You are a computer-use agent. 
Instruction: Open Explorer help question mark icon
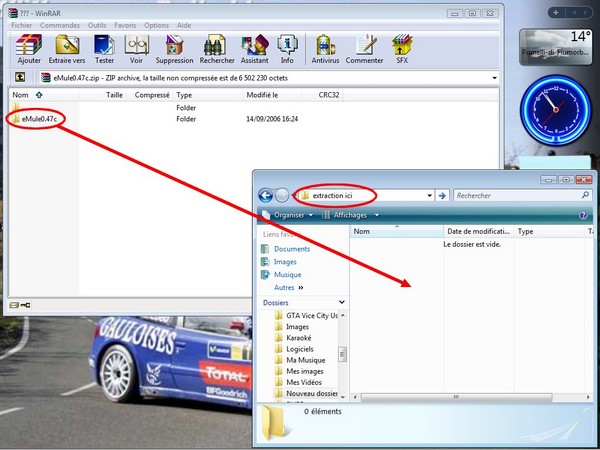pos(583,215)
